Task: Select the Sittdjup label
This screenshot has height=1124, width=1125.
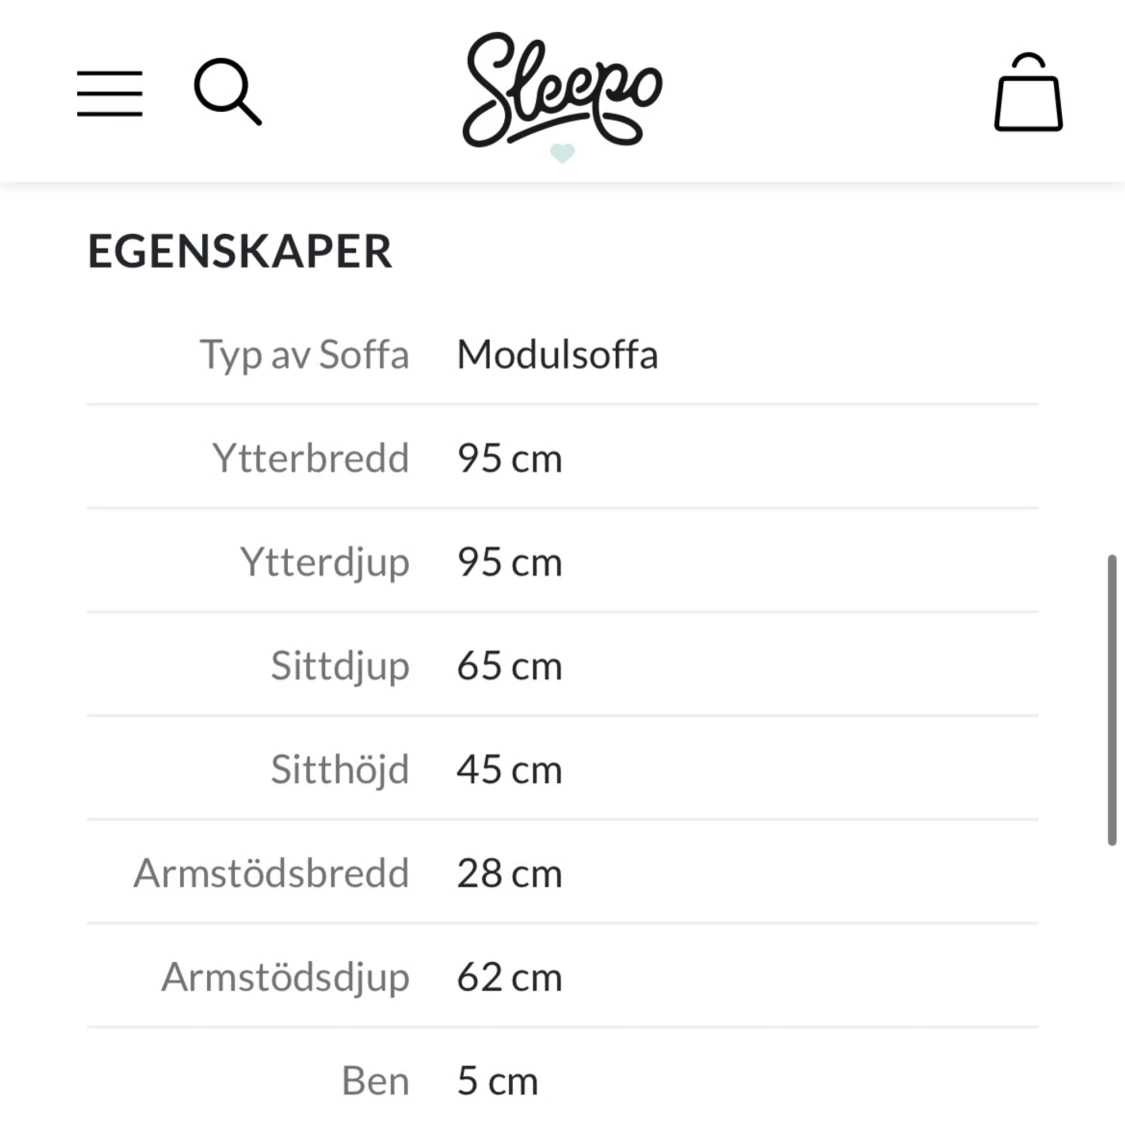Action: click(x=340, y=666)
